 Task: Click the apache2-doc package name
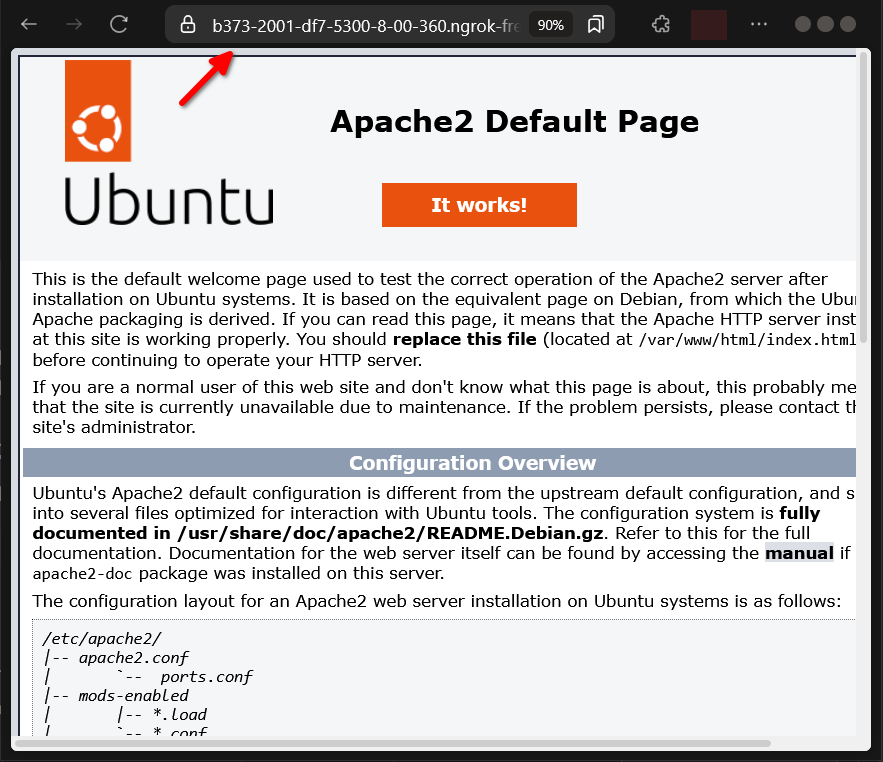(82, 573)
